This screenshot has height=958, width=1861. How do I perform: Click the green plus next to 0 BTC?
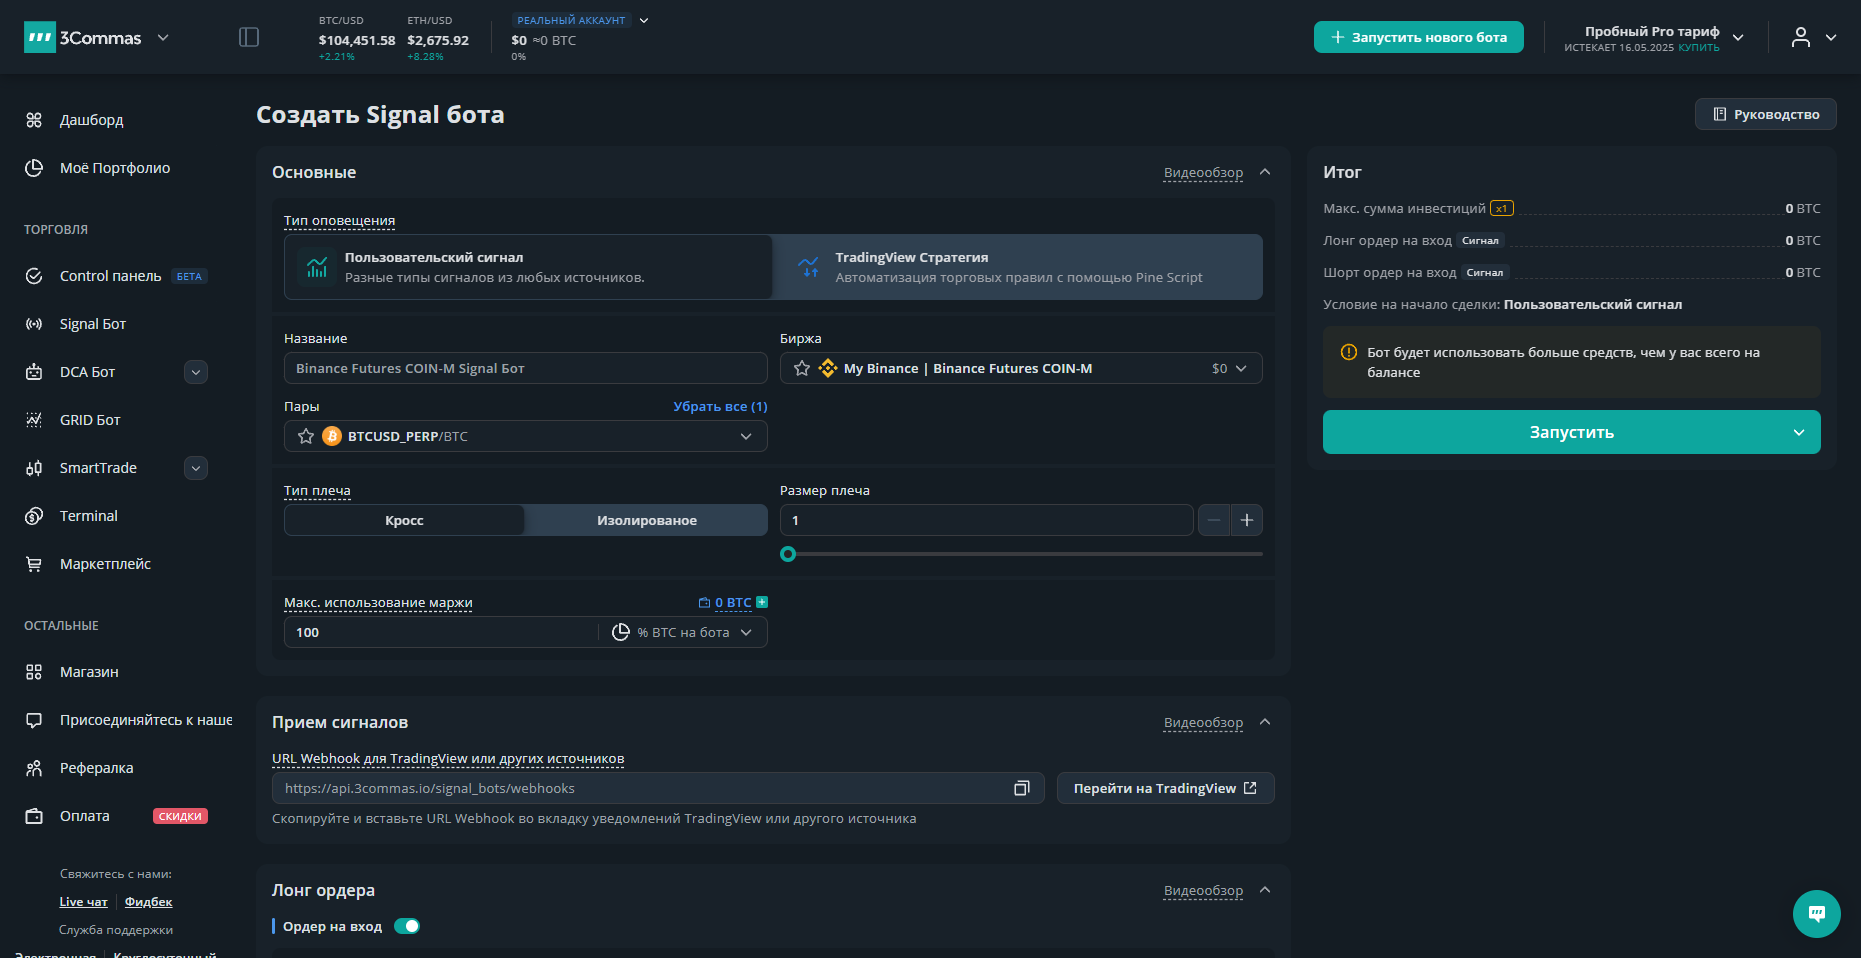pos(762,602)
